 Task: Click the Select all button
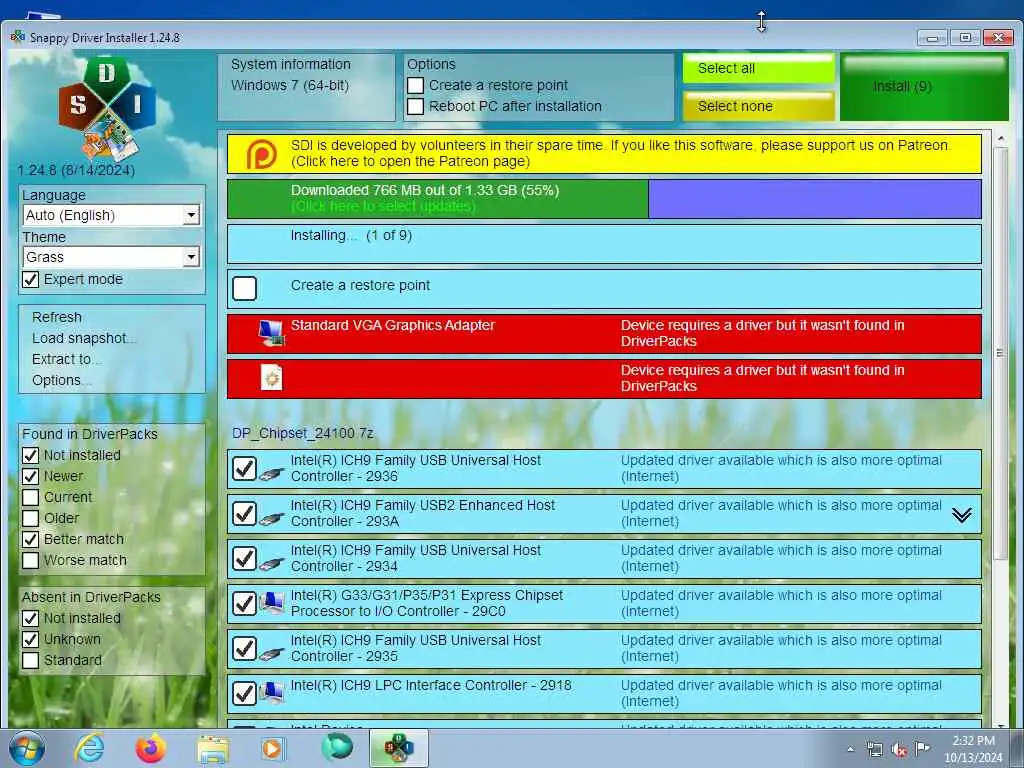(x=759, y=69)
